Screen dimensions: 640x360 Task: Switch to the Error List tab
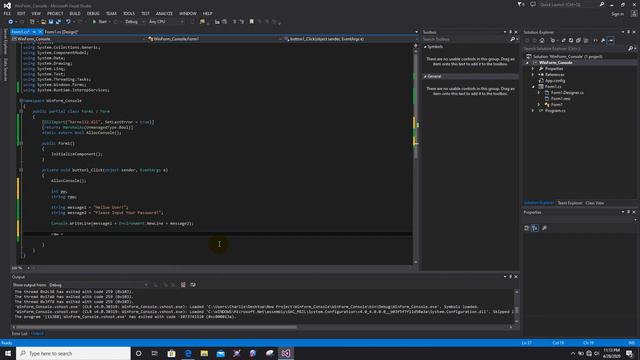click(x=20, y=334)
